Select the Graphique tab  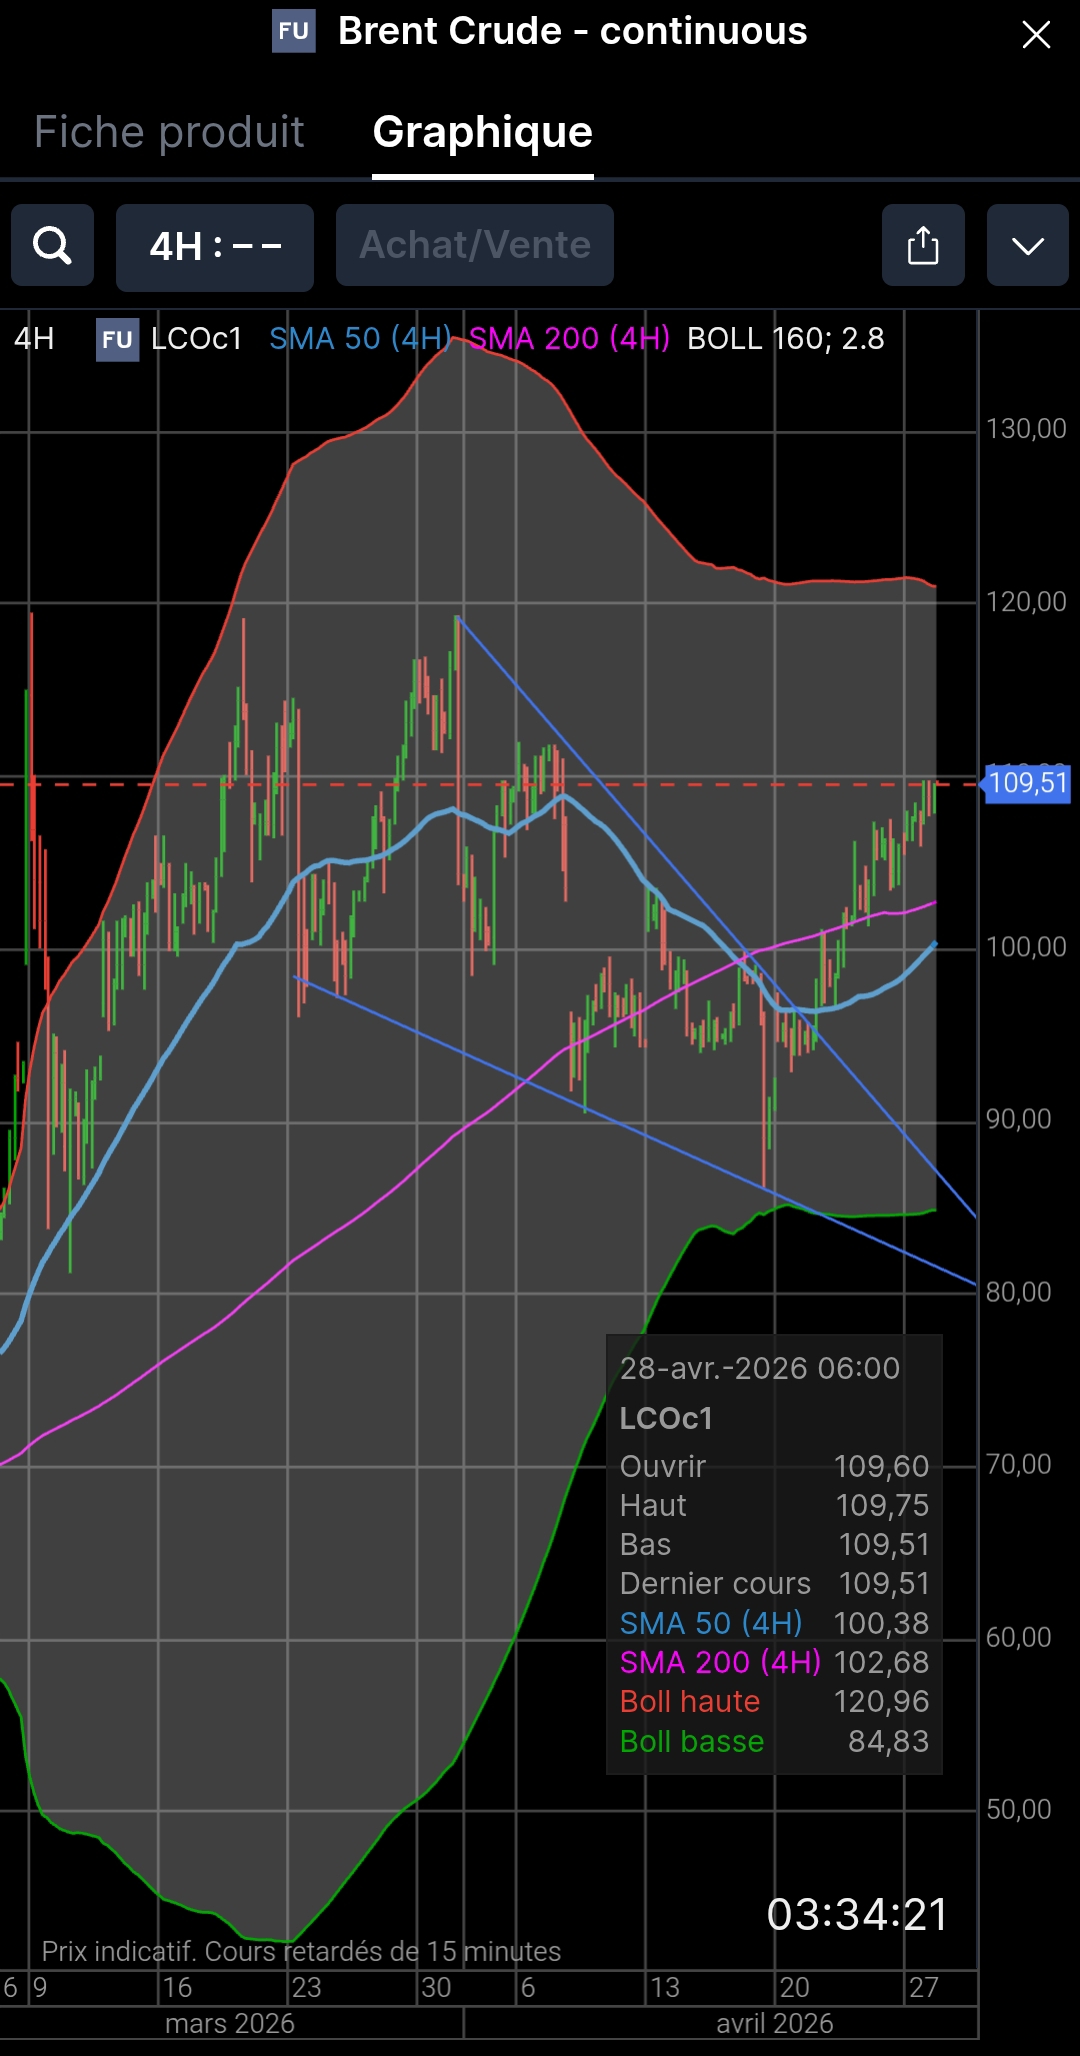483,132
